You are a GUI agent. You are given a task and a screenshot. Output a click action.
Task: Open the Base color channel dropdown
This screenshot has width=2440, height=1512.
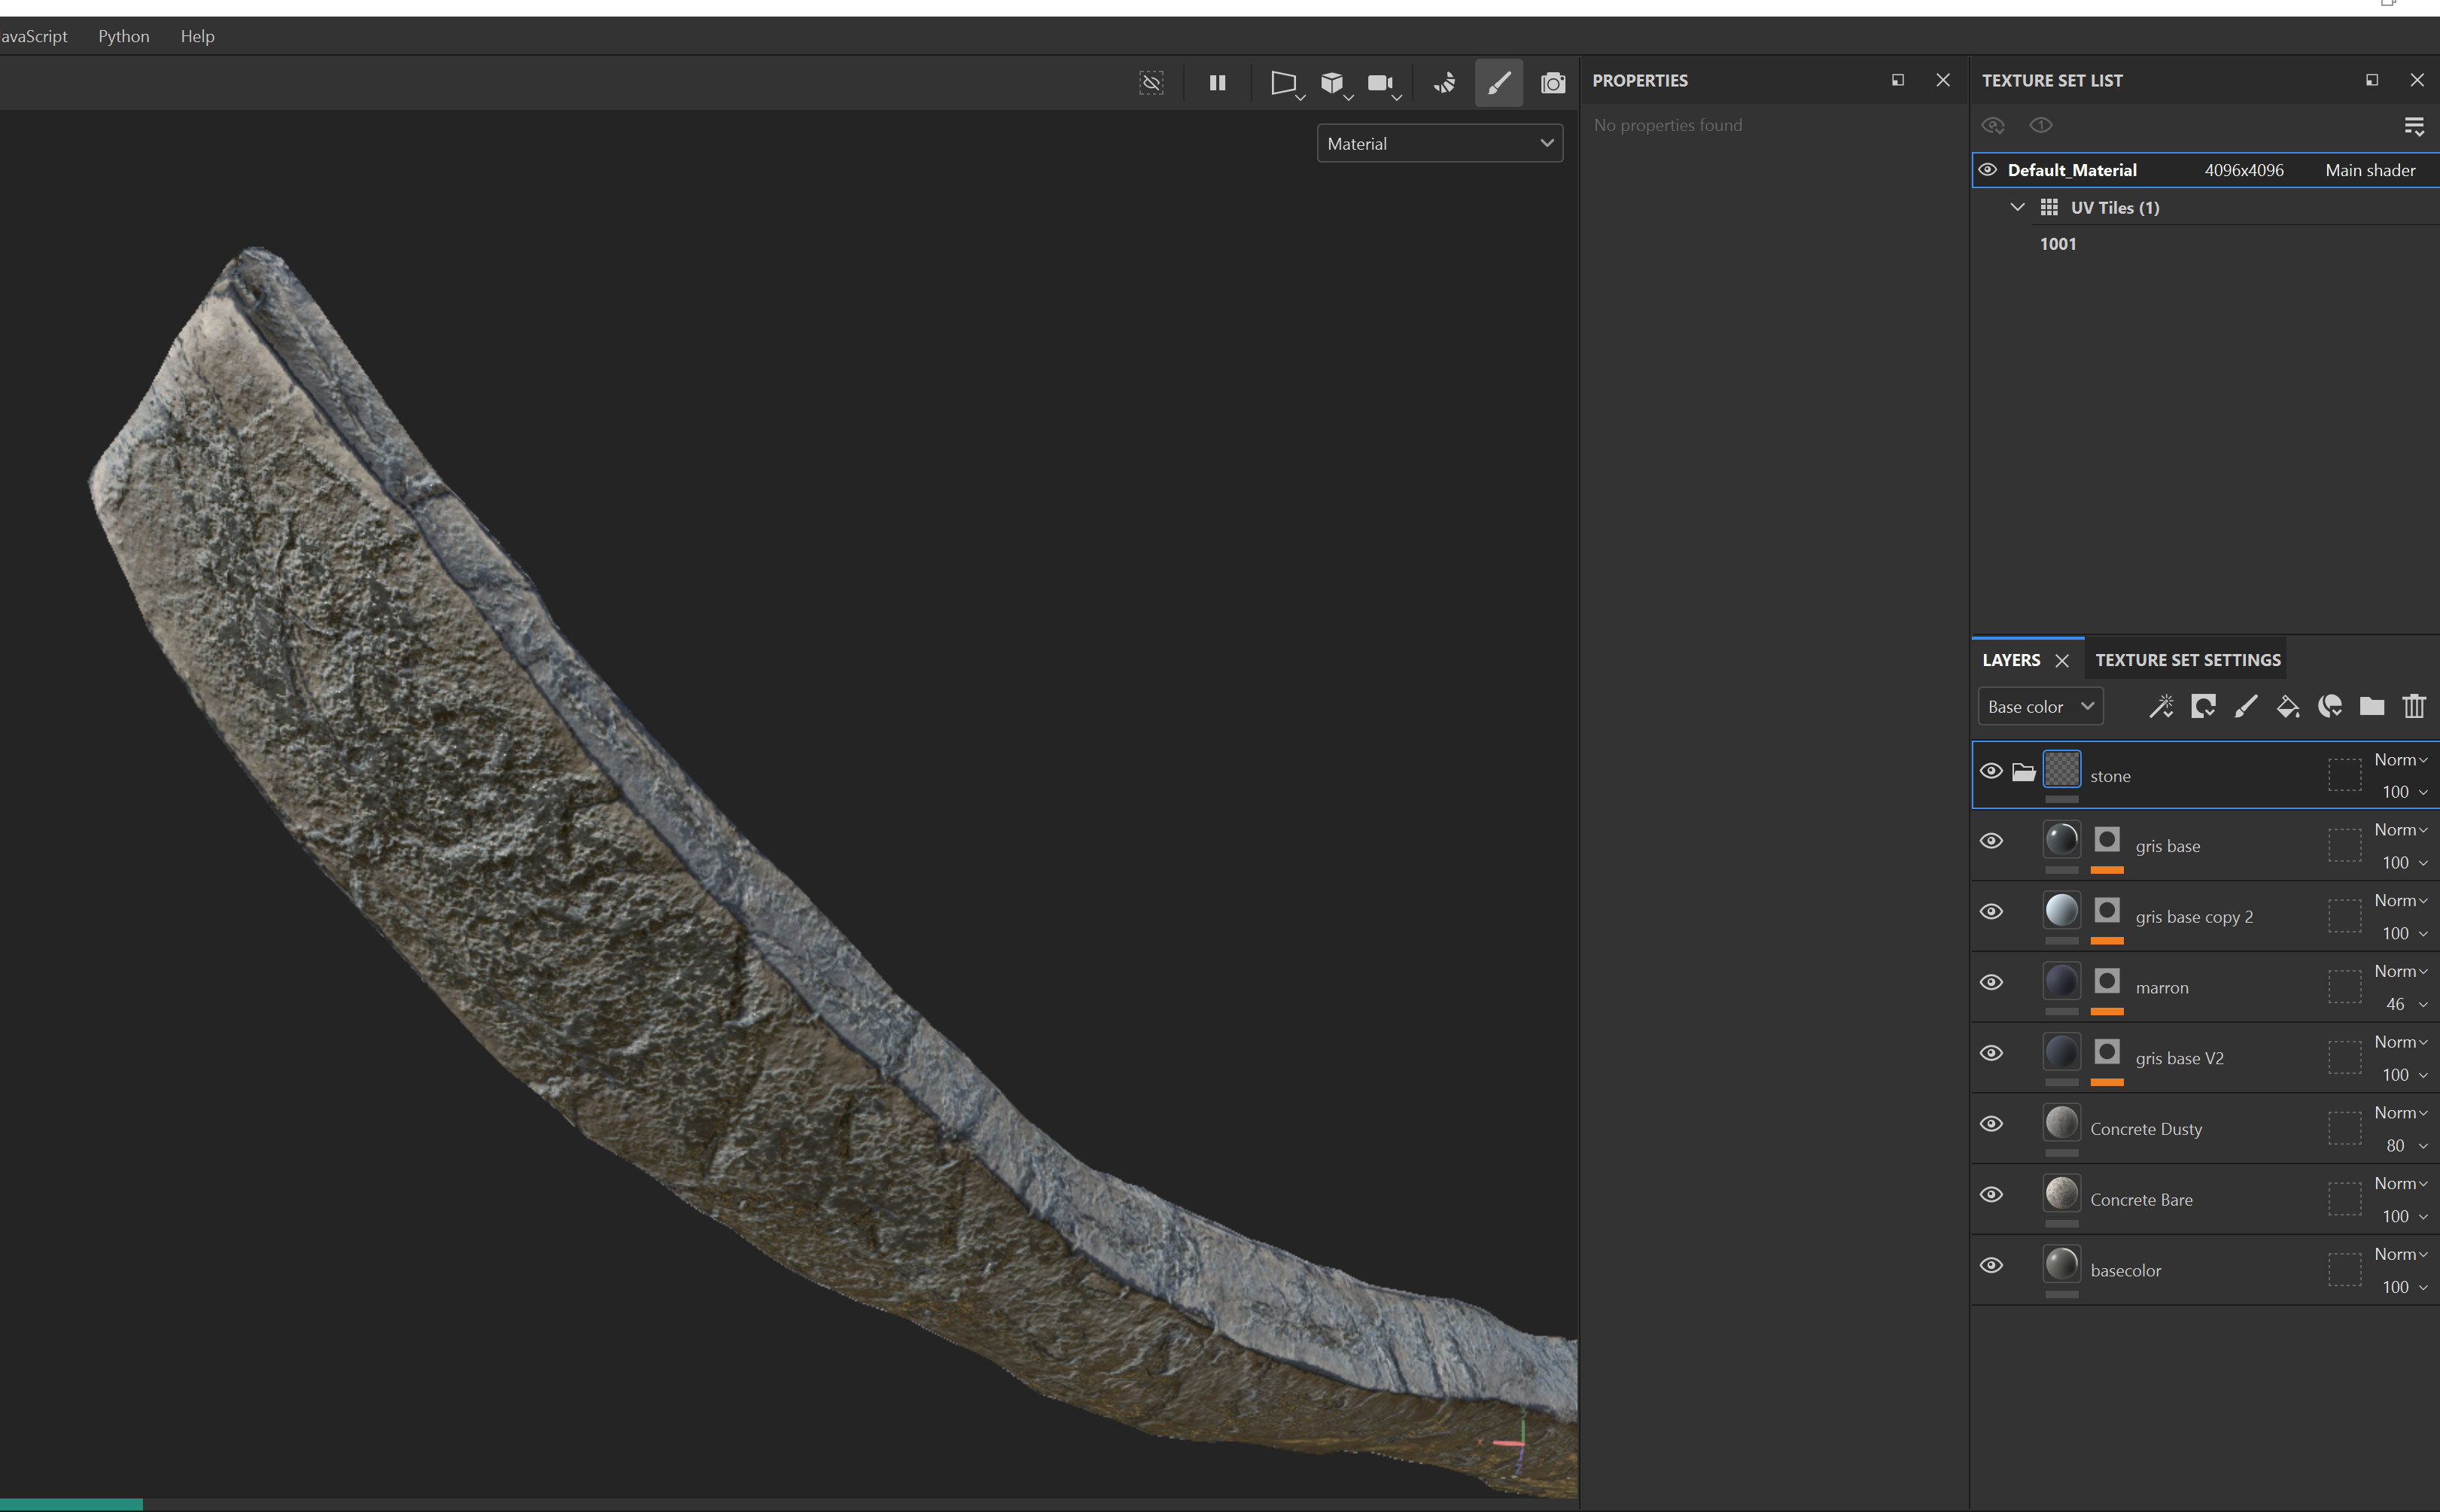pyautogui.click(x=2040, y=706)
